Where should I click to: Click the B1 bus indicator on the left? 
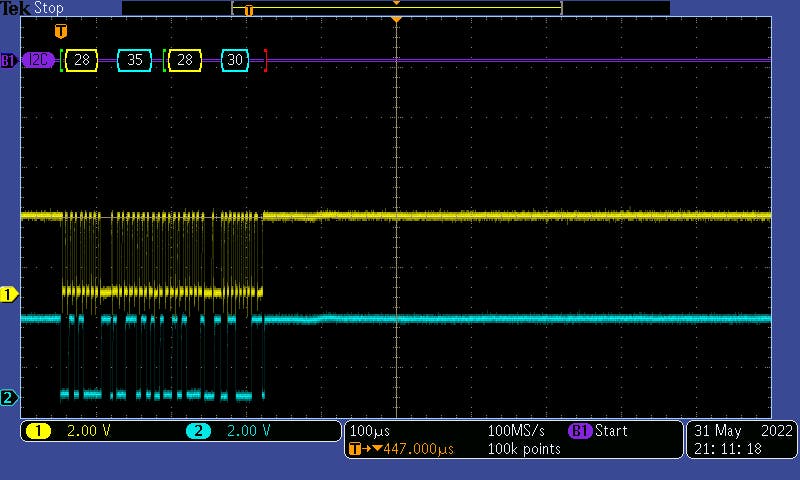(x=8, y=60)
